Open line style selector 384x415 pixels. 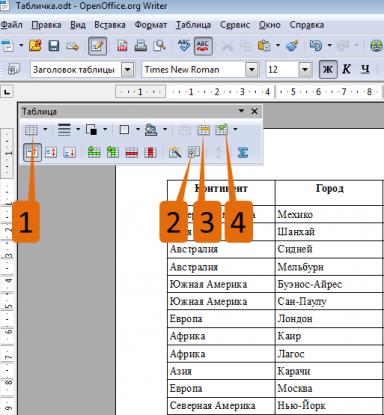(64, 130)
